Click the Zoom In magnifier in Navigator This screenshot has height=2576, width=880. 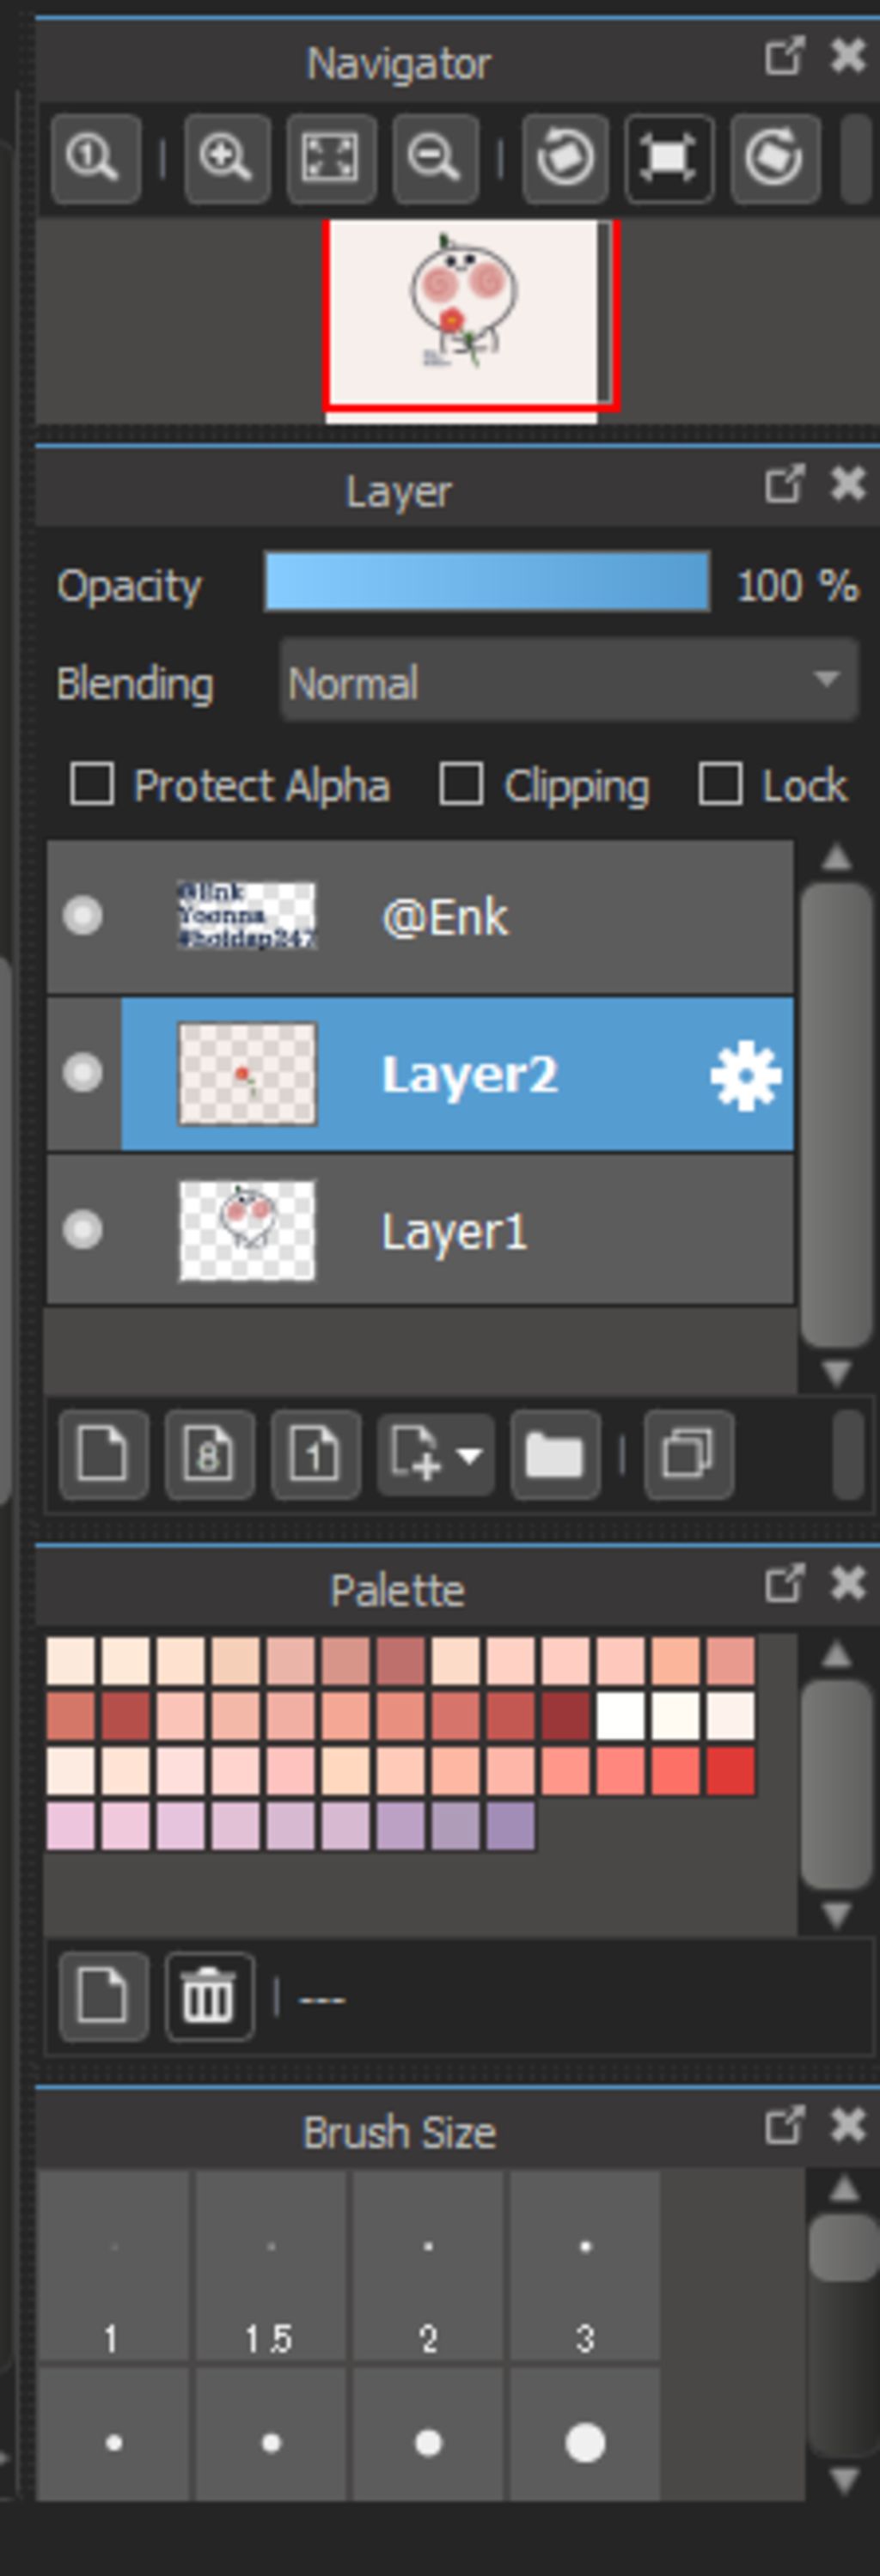[x=227, y=158]
